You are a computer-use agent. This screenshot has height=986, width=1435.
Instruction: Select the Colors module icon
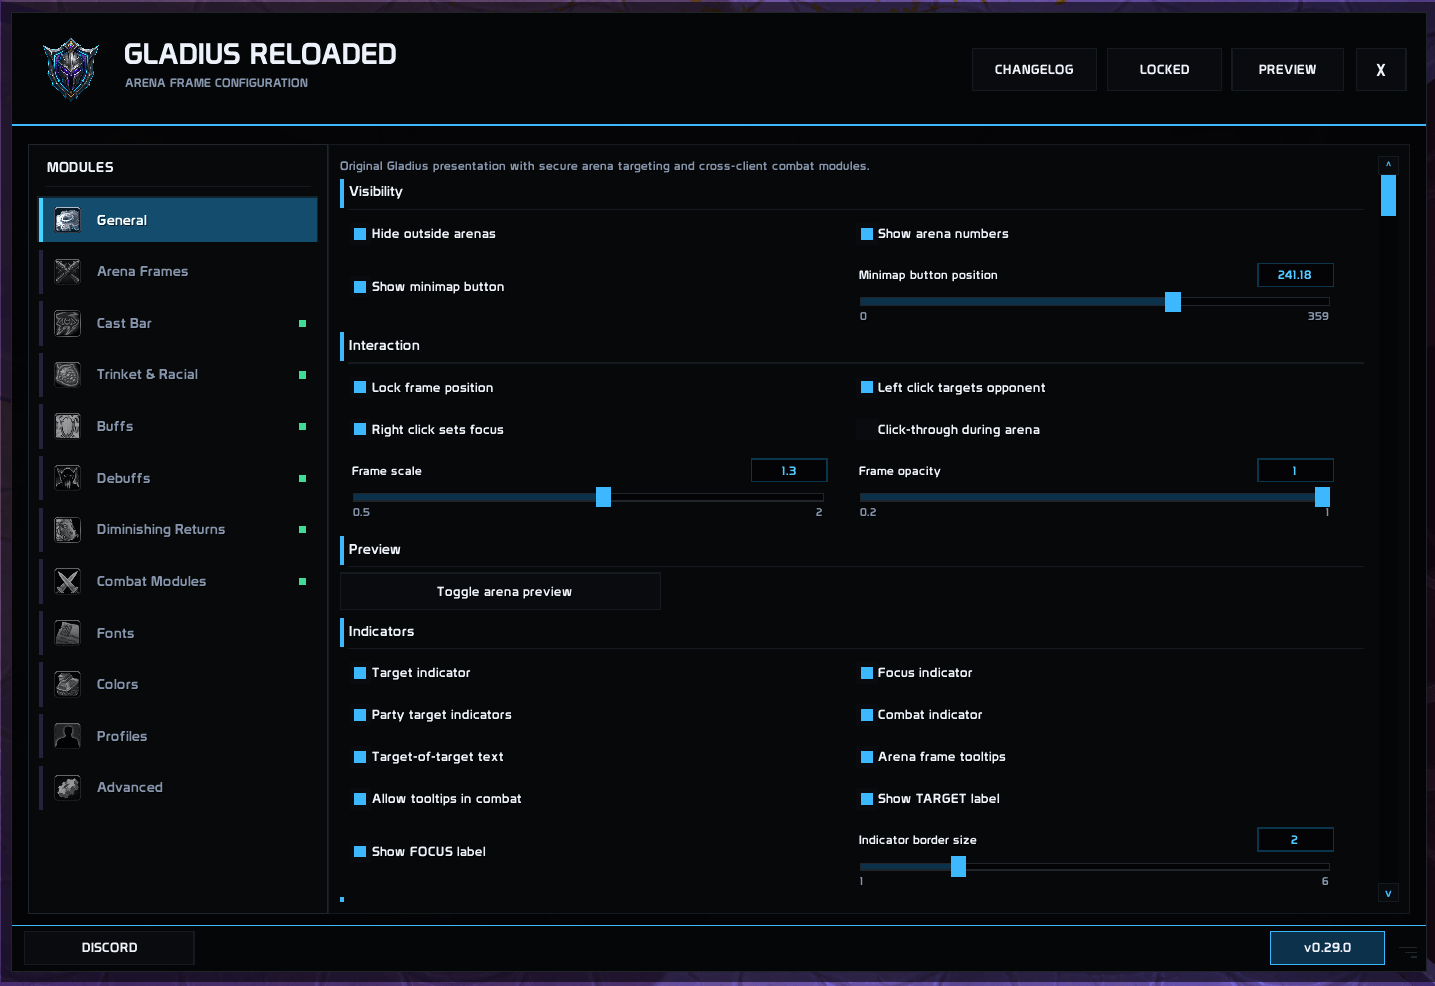67,684
